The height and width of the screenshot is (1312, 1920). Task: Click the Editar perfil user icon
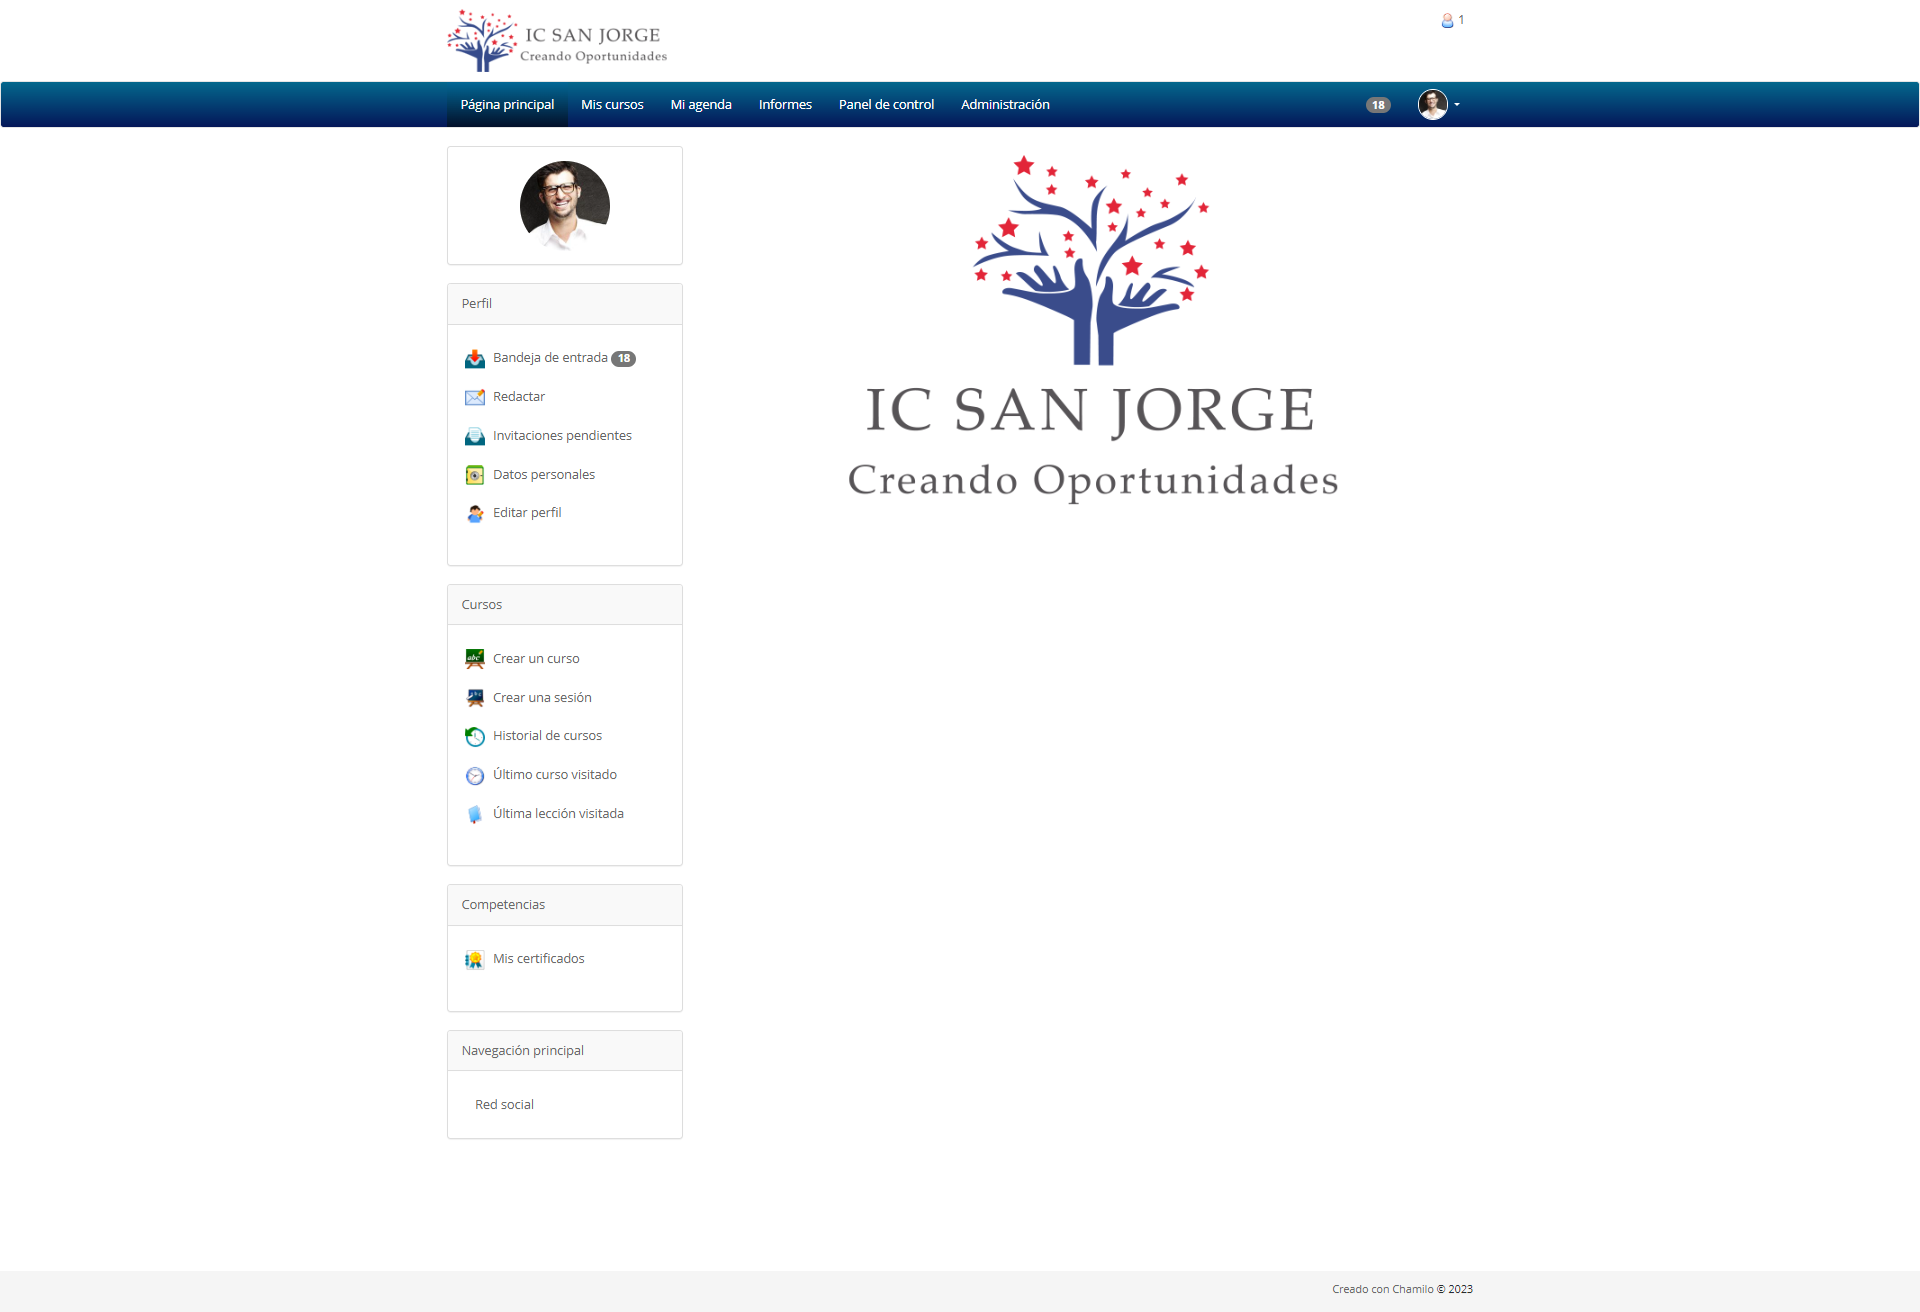click(x=475, y=513)
